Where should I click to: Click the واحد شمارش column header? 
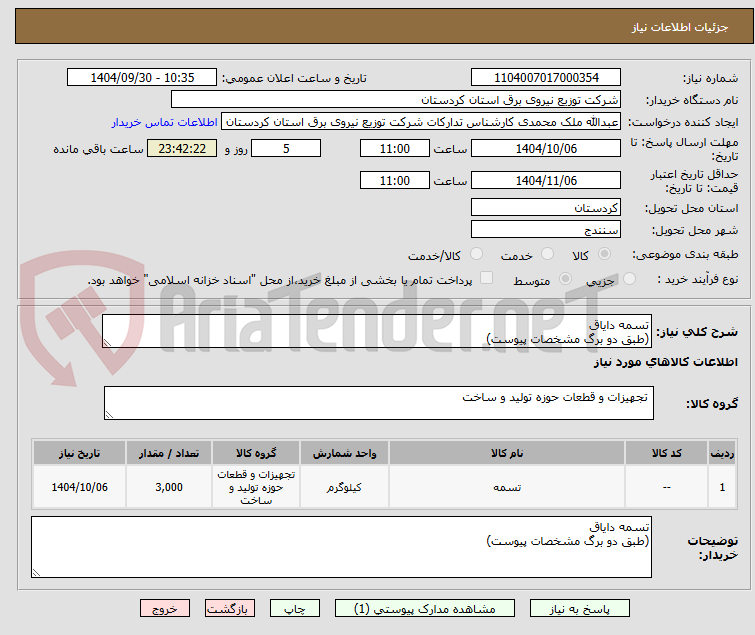[x=344, y=453]
